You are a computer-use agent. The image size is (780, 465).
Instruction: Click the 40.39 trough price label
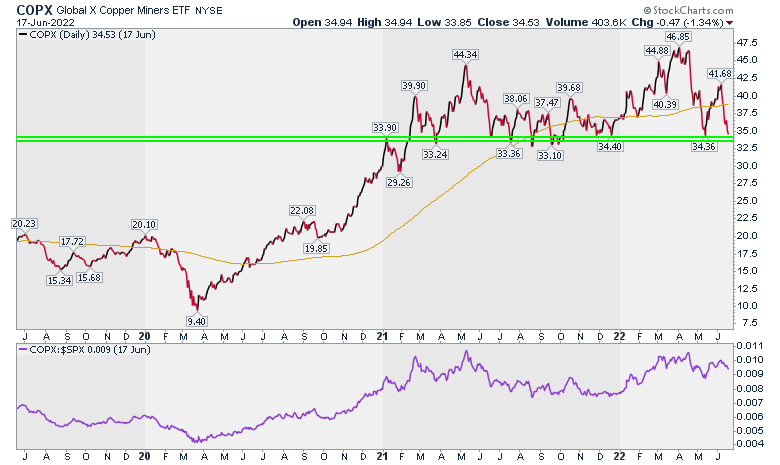point(665,104)
